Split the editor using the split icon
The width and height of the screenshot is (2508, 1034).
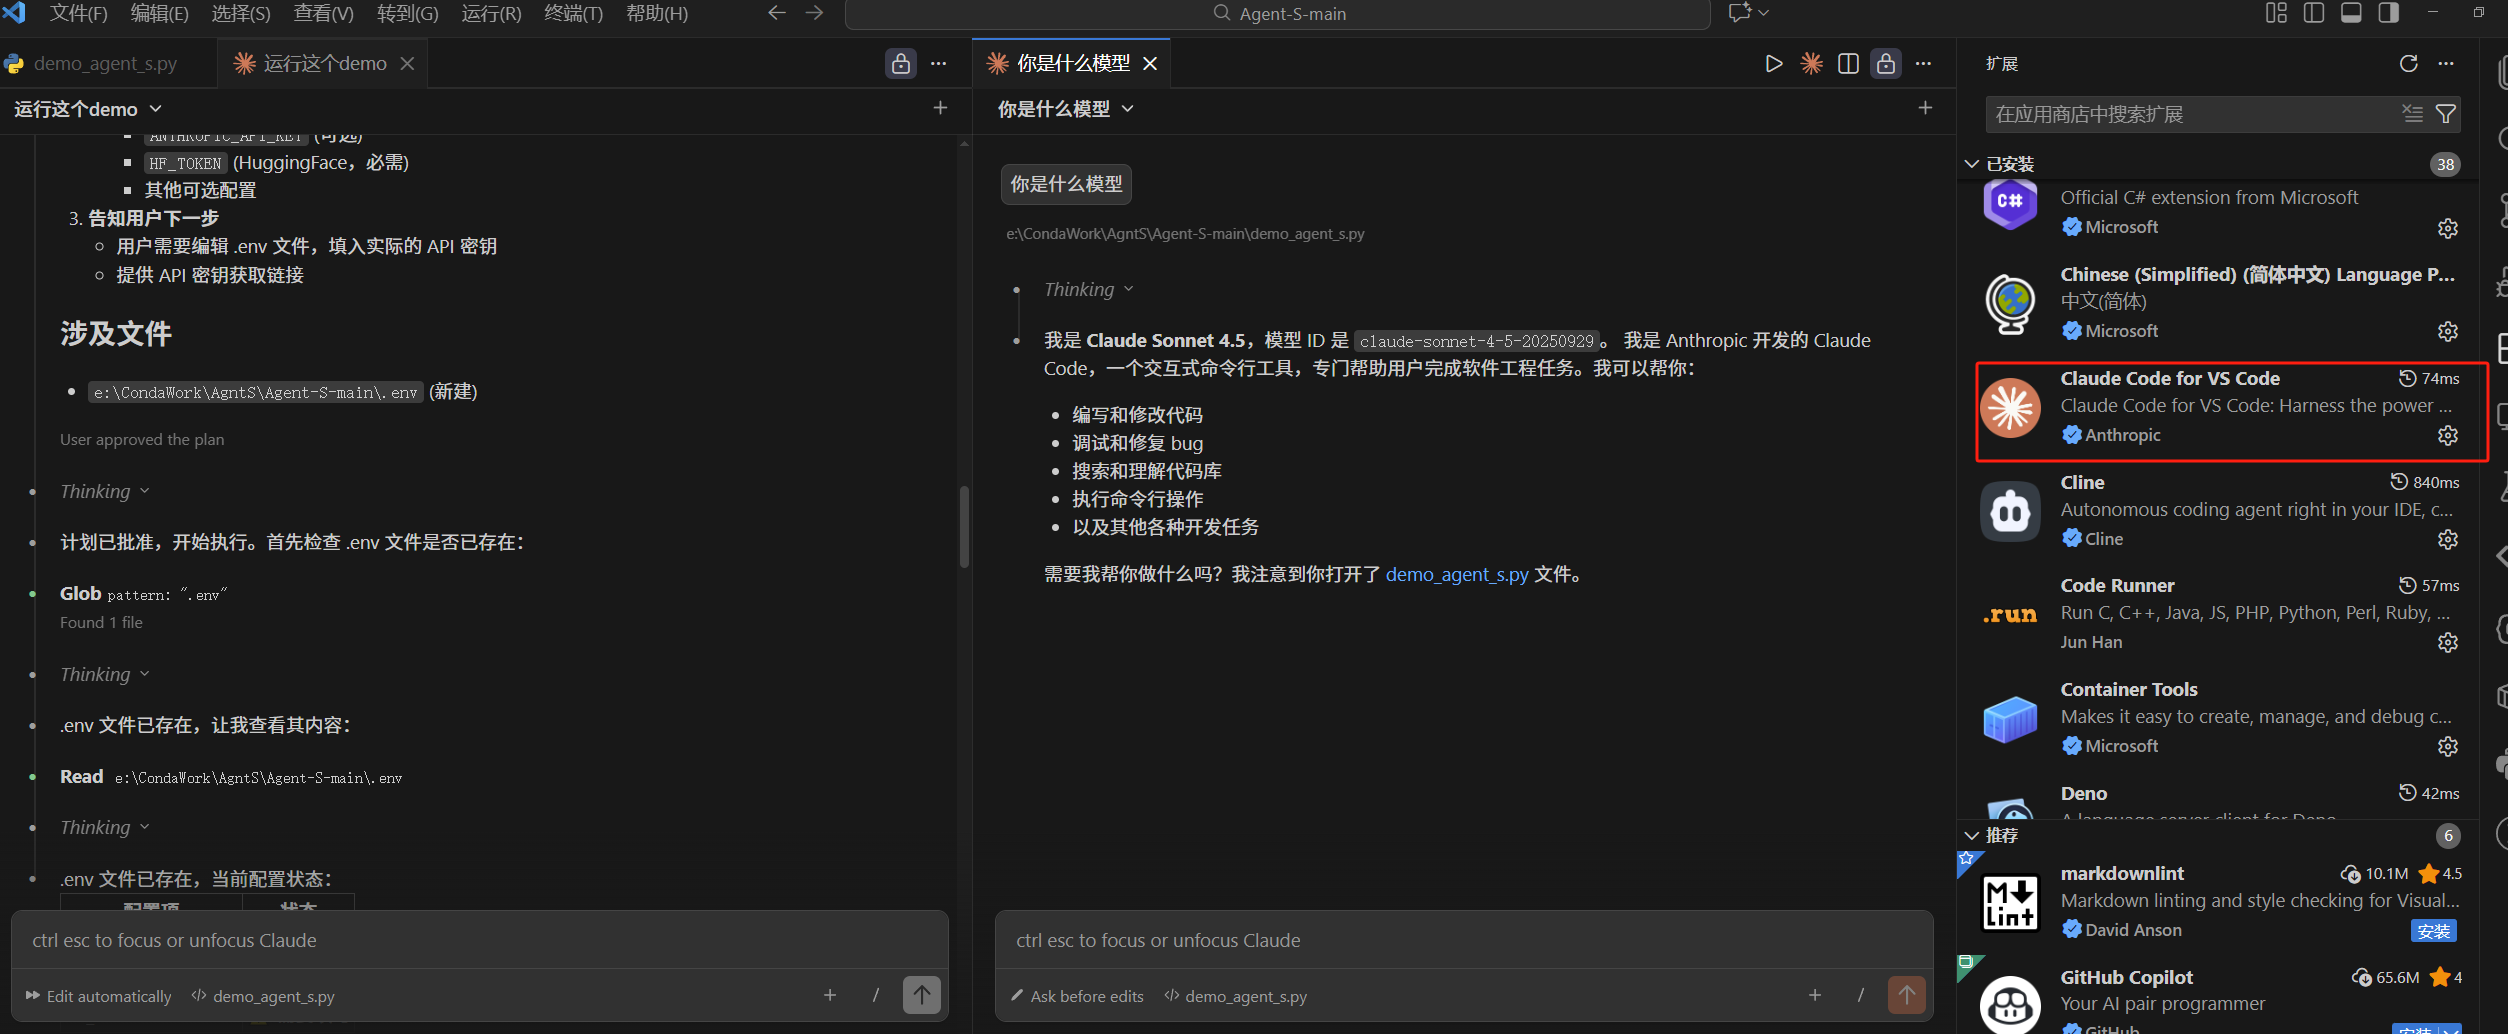(x=1849, y=63)
